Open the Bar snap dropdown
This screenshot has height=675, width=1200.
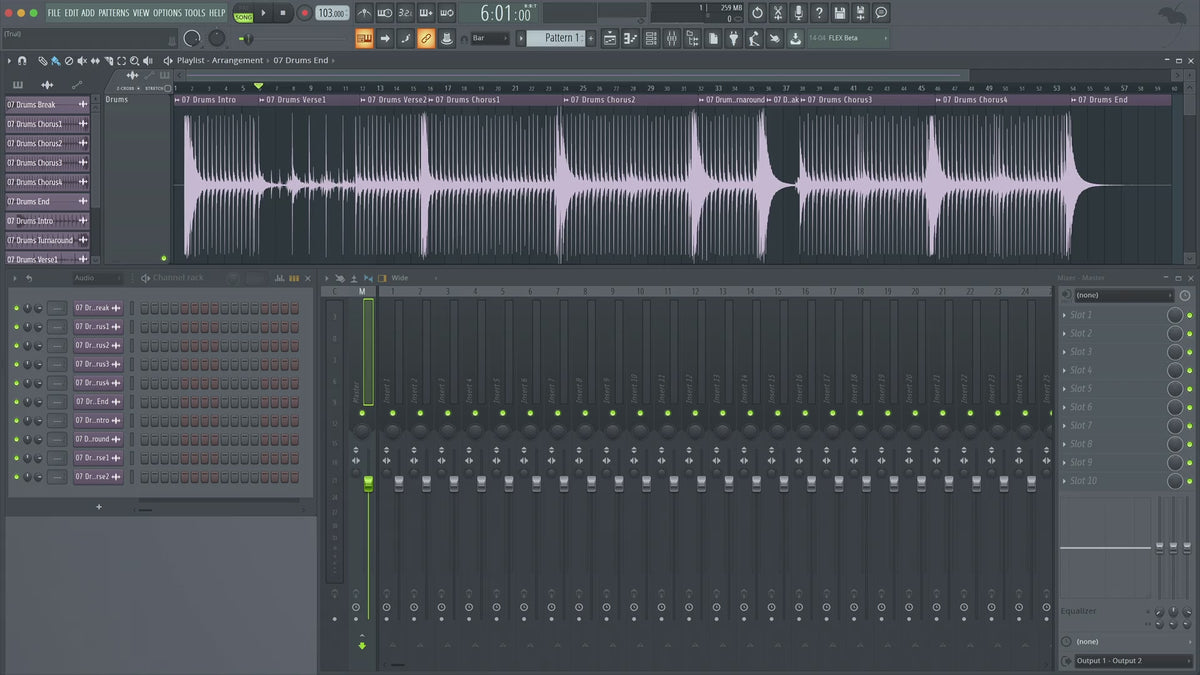point(490,38)
